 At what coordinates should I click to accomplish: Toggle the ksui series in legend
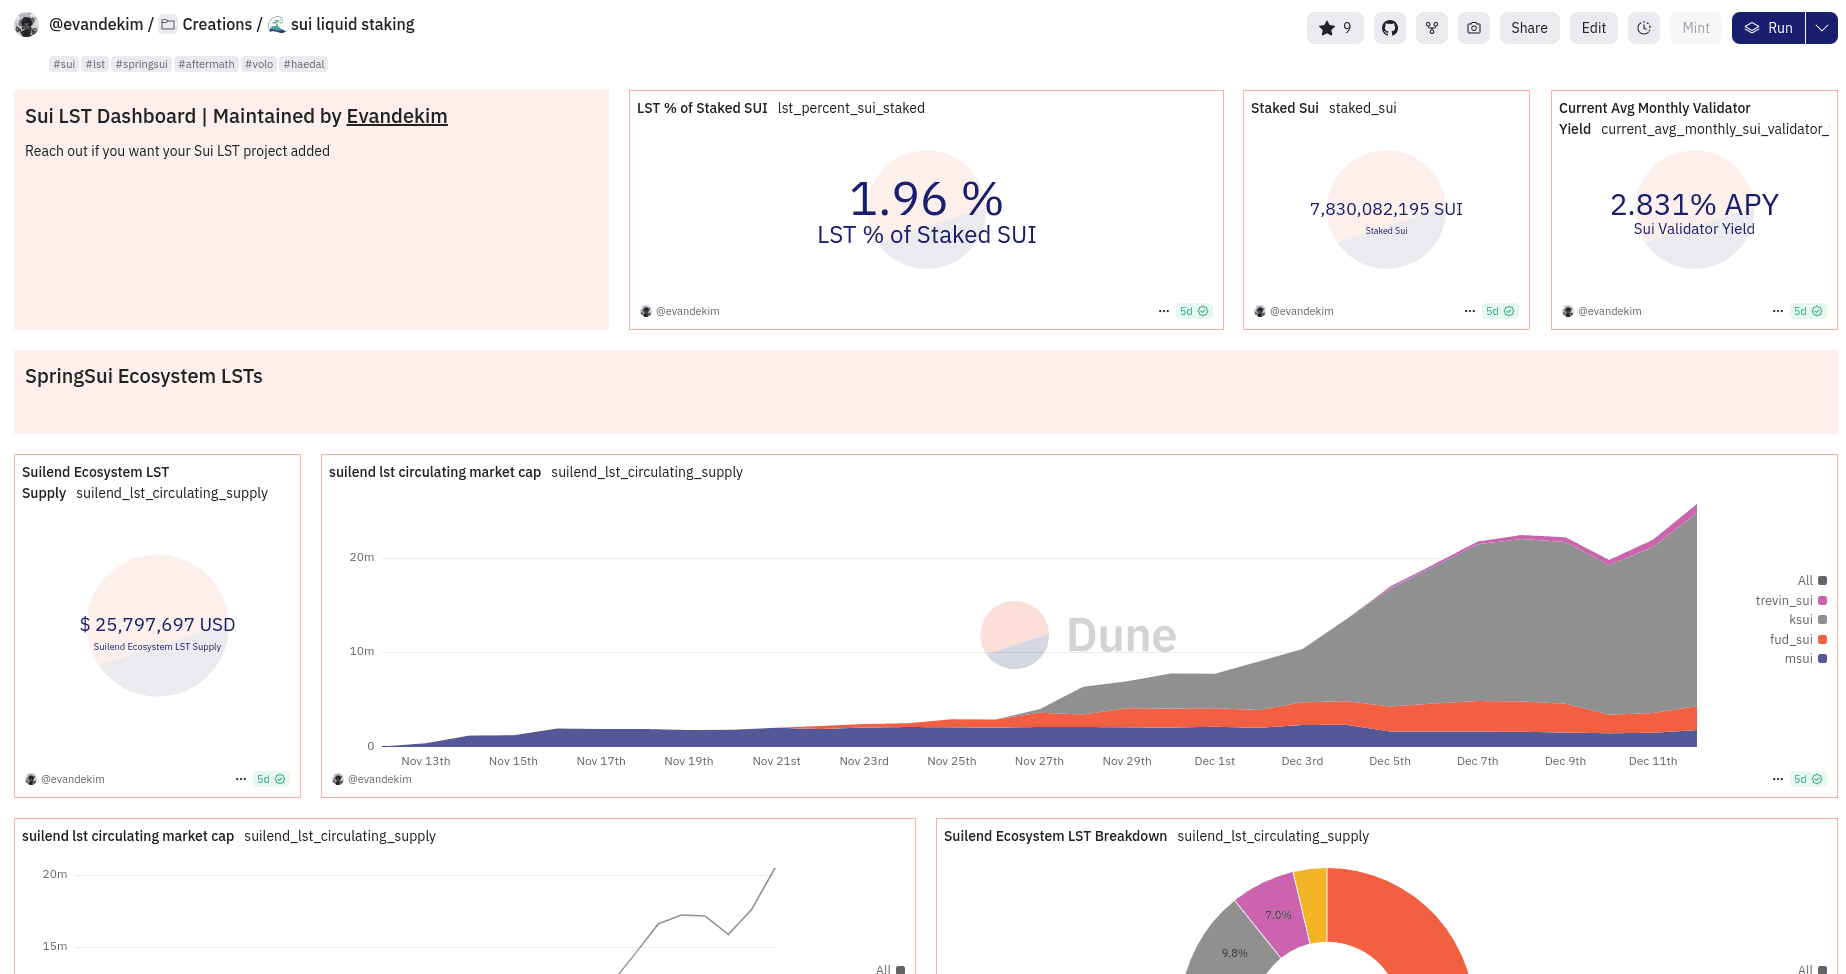(1808, 620)
